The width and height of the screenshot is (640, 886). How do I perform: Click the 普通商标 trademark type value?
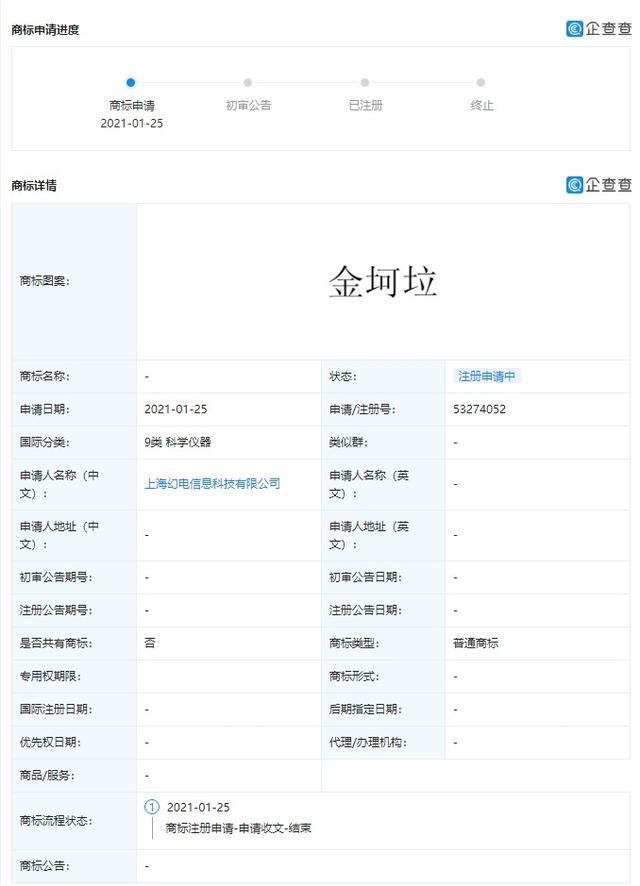pyautogui.click(x=476, y=643)
